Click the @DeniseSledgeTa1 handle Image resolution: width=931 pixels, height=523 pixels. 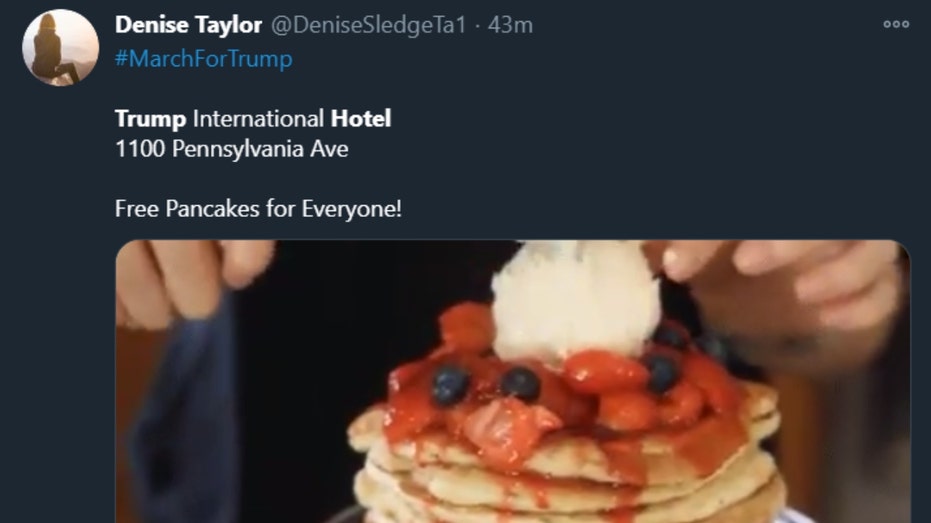coord(369,25)
